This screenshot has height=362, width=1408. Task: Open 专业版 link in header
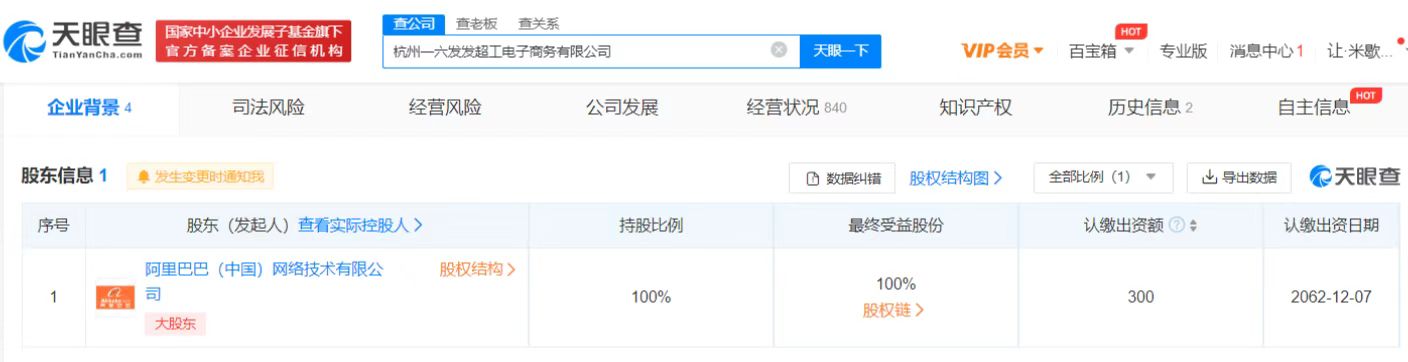coord(1183,51)
